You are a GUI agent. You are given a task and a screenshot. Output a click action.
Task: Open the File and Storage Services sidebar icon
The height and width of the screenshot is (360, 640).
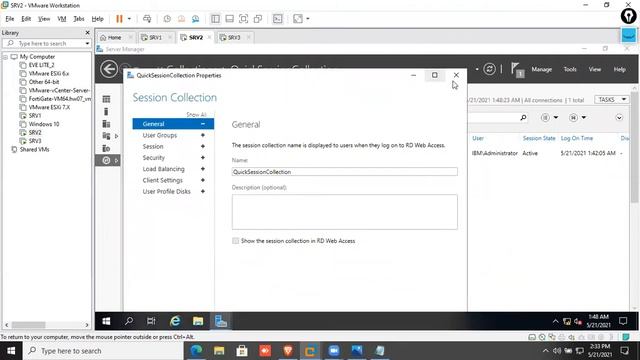[107, 136]
